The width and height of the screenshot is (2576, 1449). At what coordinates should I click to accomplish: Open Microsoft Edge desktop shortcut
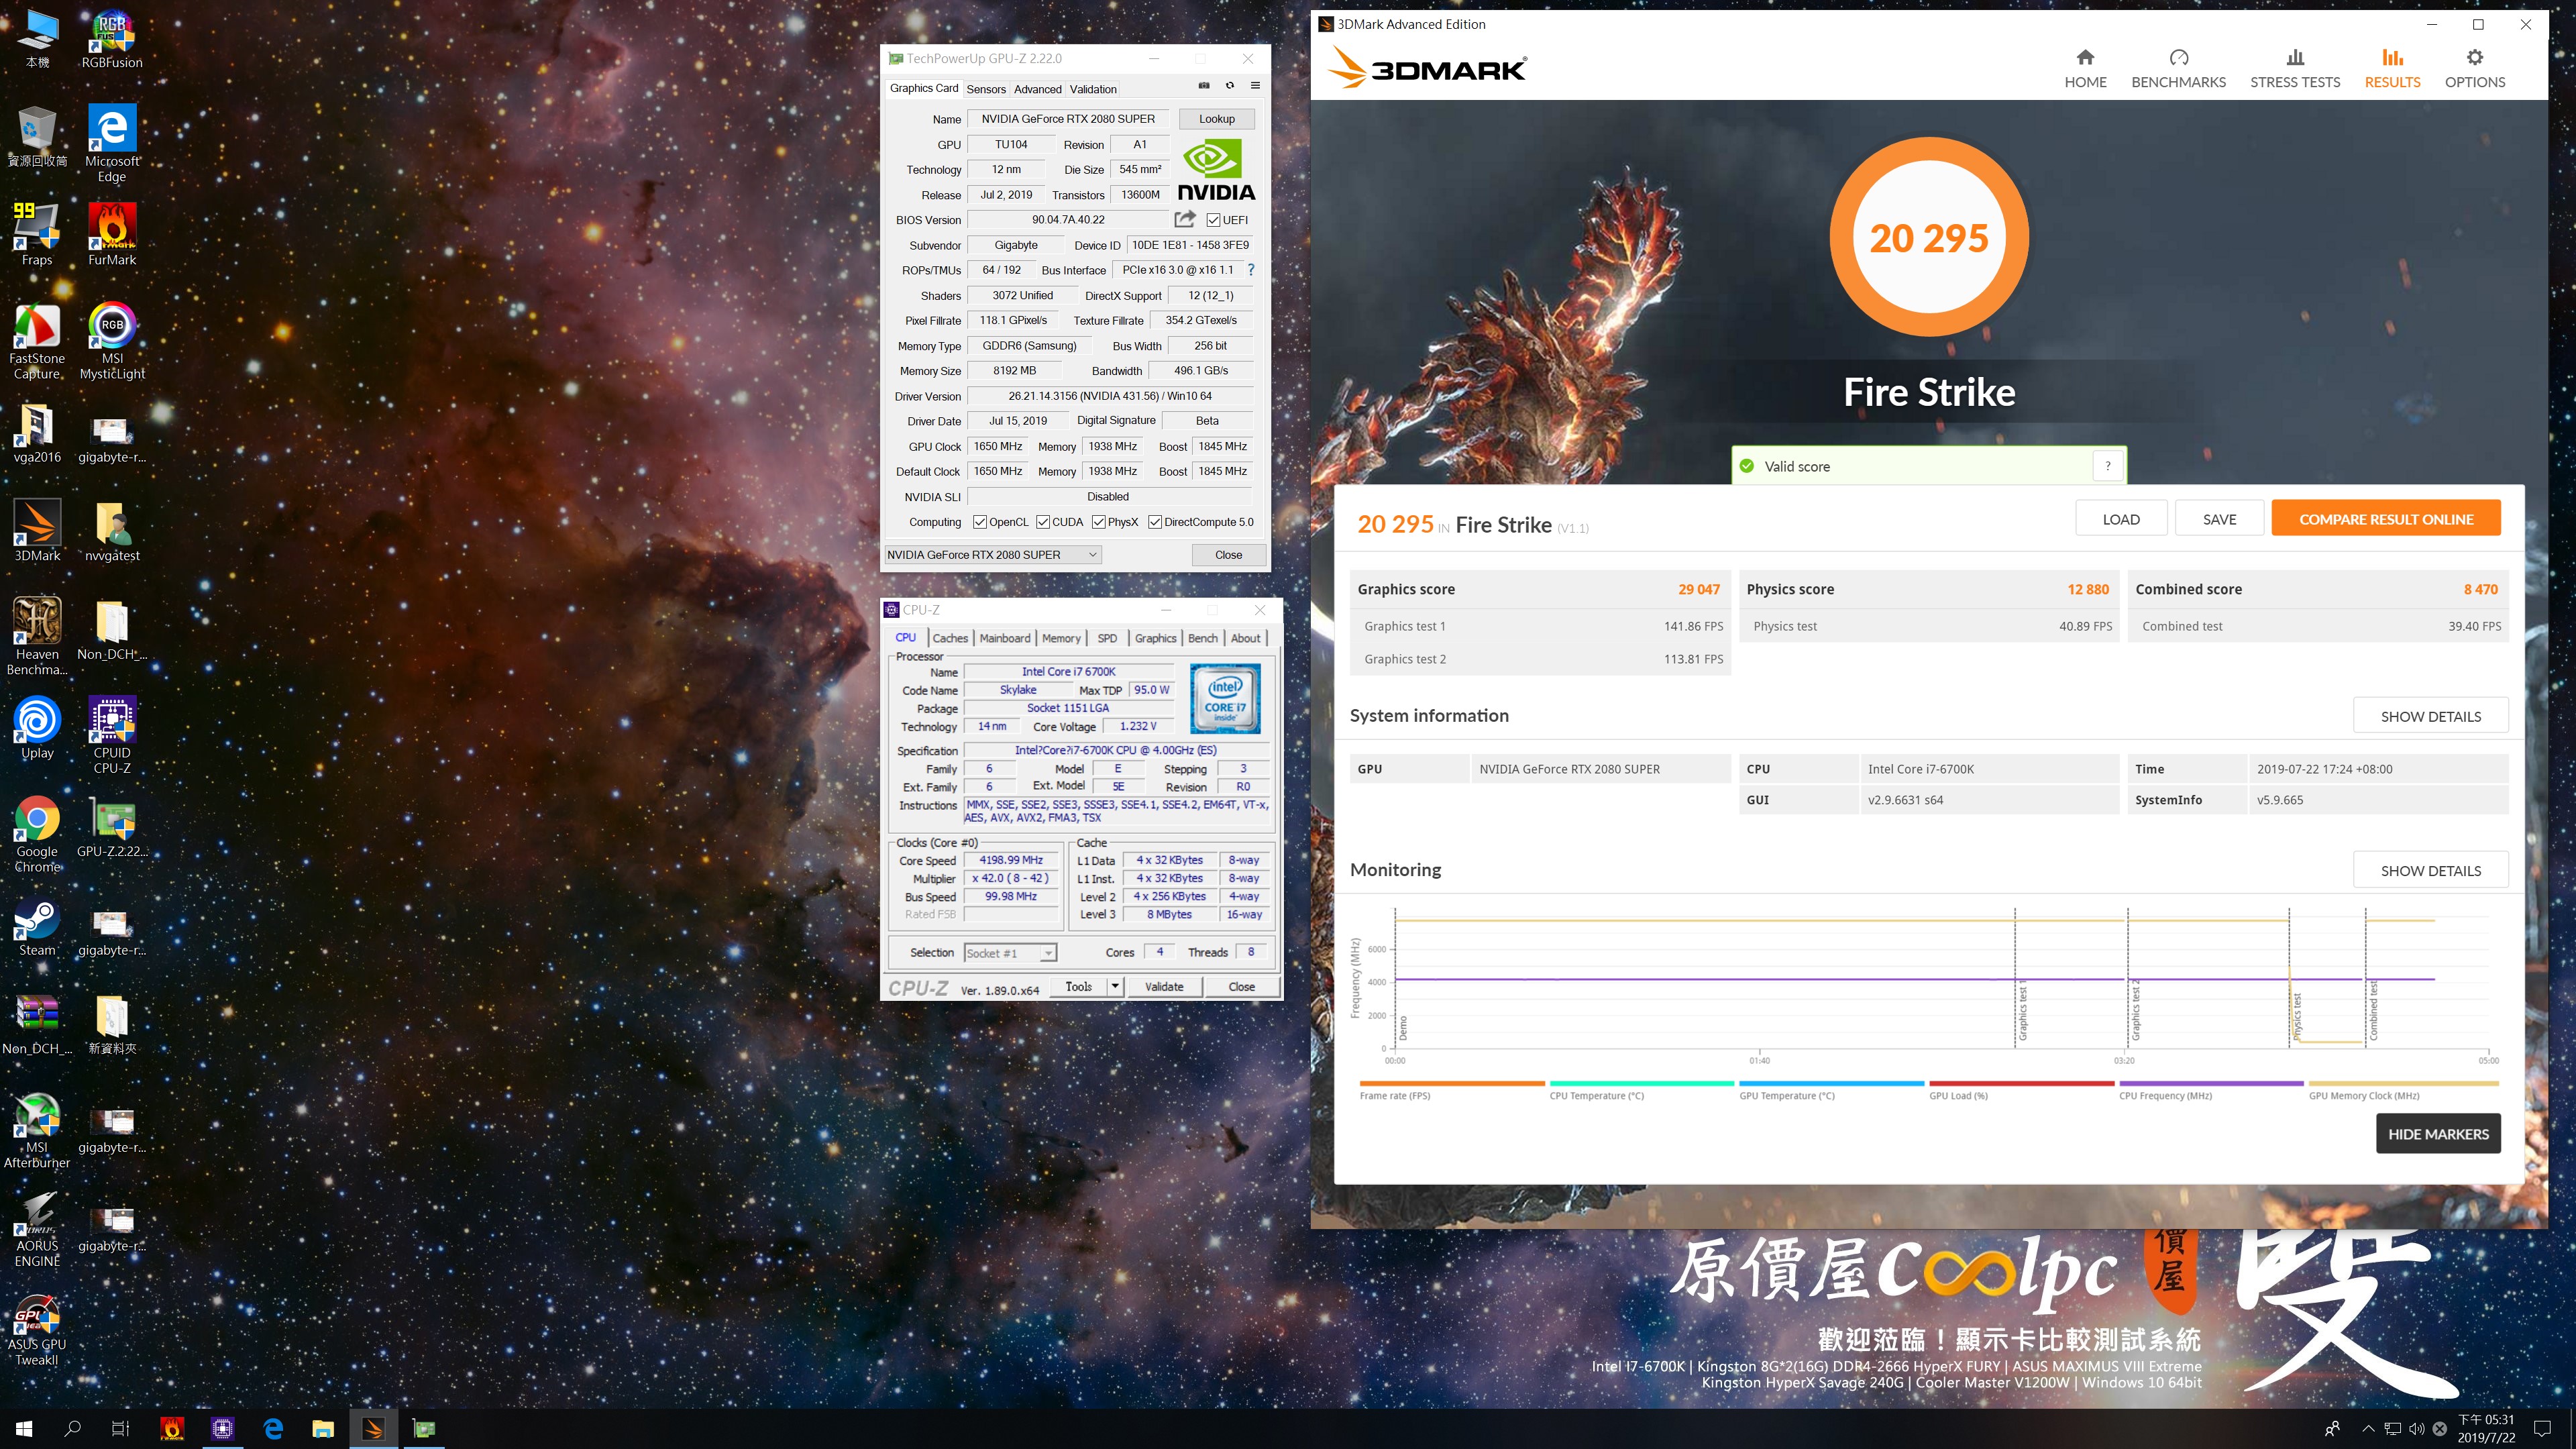(x=112, y=143)
